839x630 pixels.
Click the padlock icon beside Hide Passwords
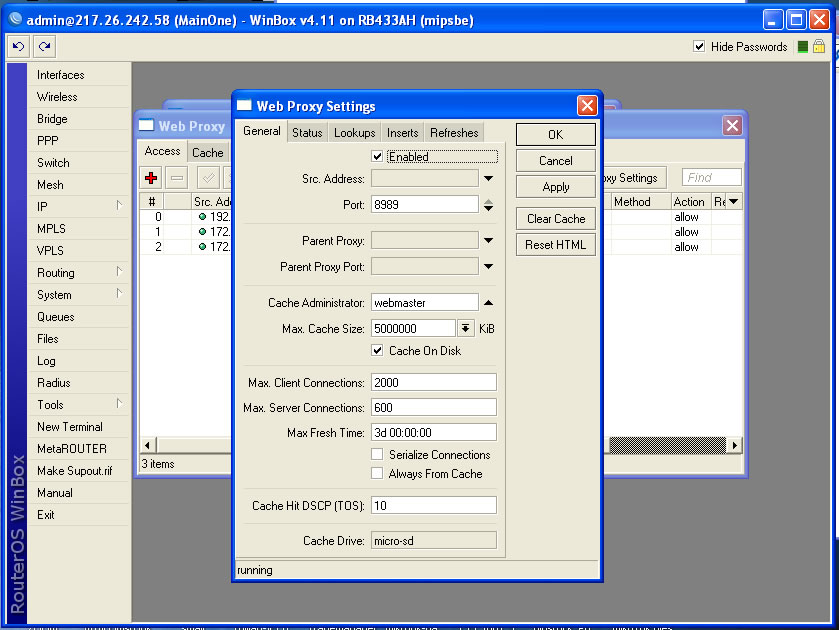point(819,46)
